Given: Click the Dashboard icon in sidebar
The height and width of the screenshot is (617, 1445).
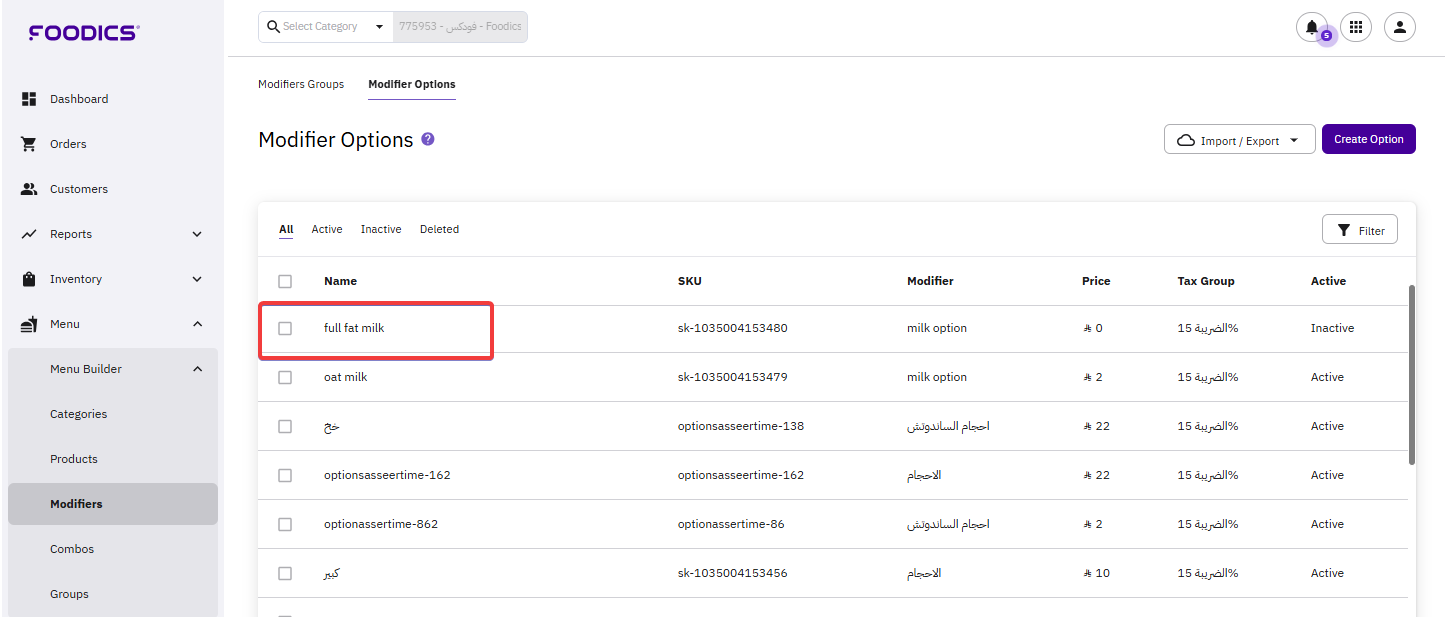Looking at the screenshot, I should pos(29,99).
